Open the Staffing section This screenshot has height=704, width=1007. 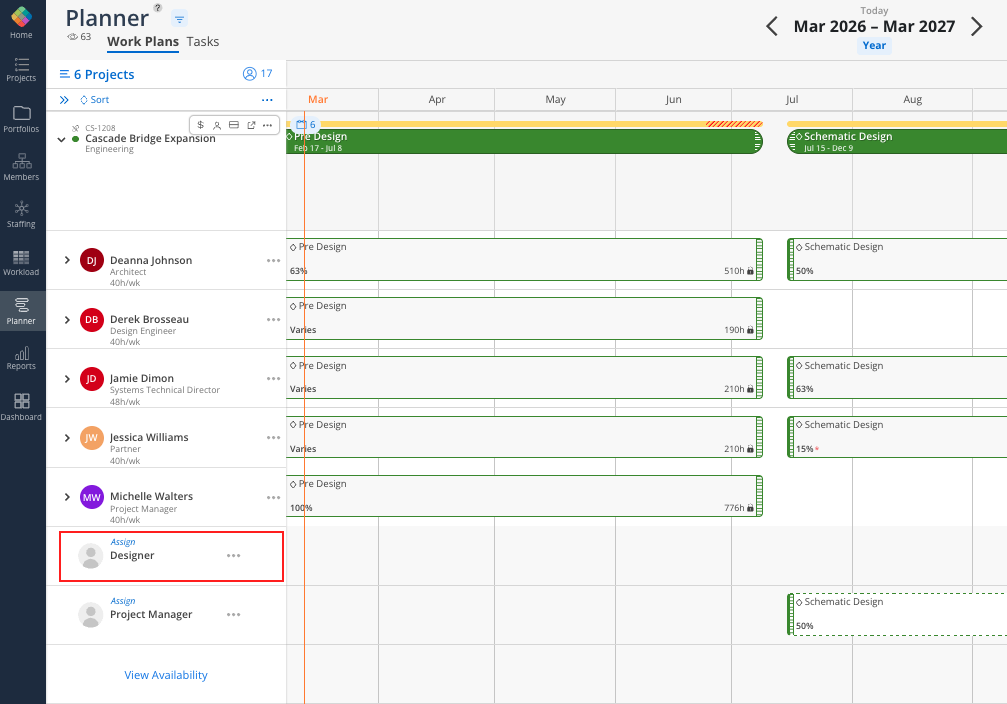click(x=21, y=215)
